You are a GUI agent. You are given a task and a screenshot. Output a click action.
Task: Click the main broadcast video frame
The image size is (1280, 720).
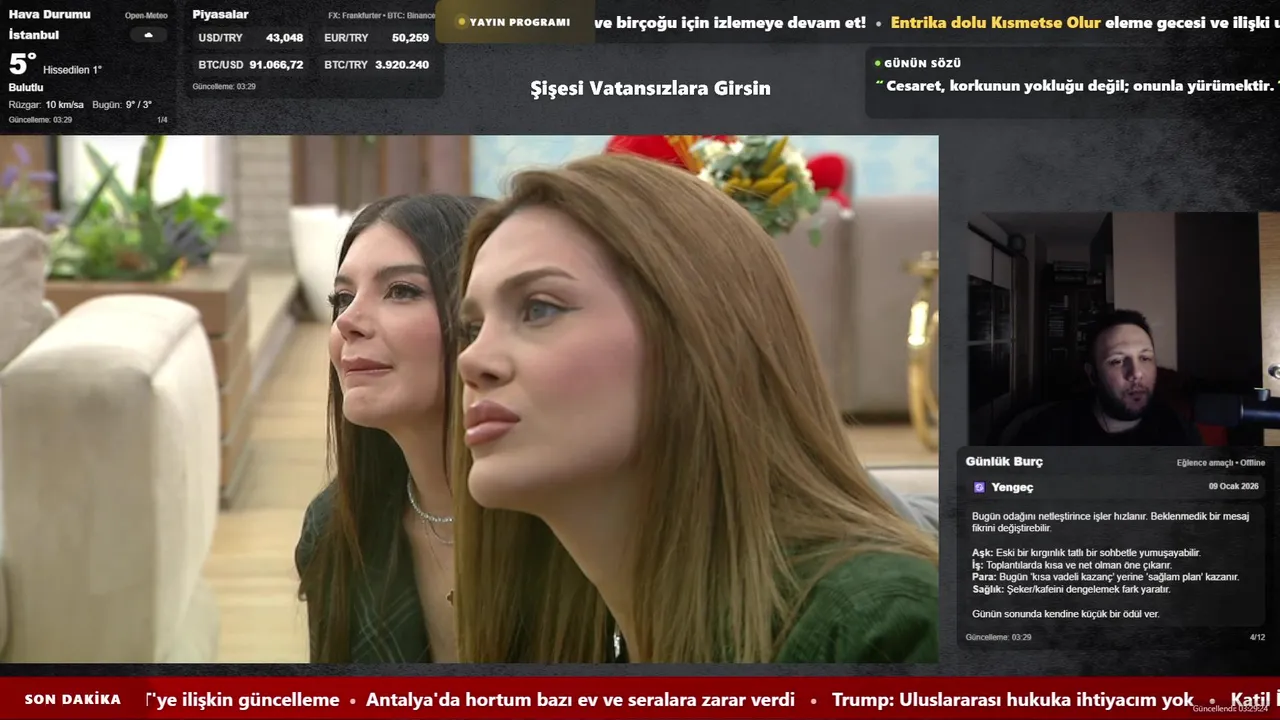[469, 399]
